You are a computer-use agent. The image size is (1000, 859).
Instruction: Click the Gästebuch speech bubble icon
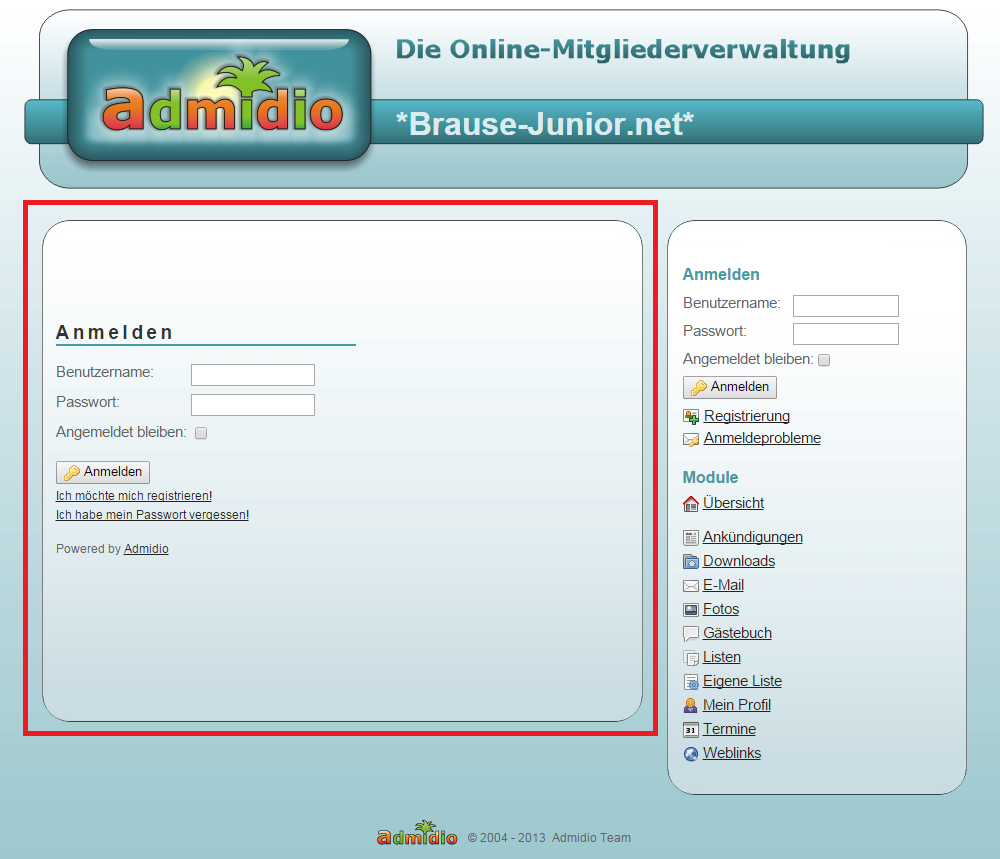coord(690,633)
